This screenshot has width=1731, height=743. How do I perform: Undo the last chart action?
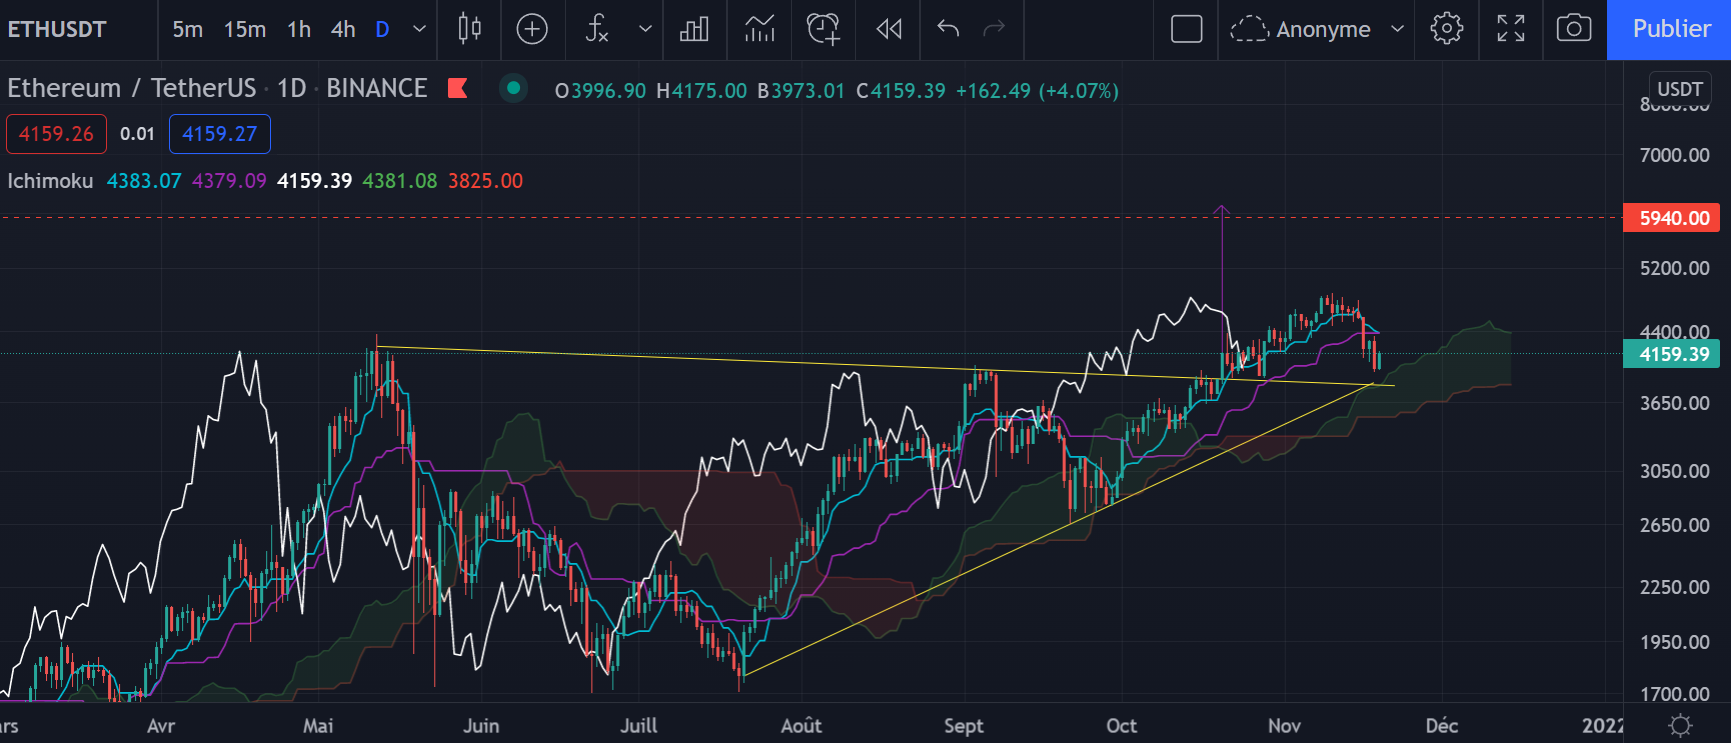click(x=948, y=29)
